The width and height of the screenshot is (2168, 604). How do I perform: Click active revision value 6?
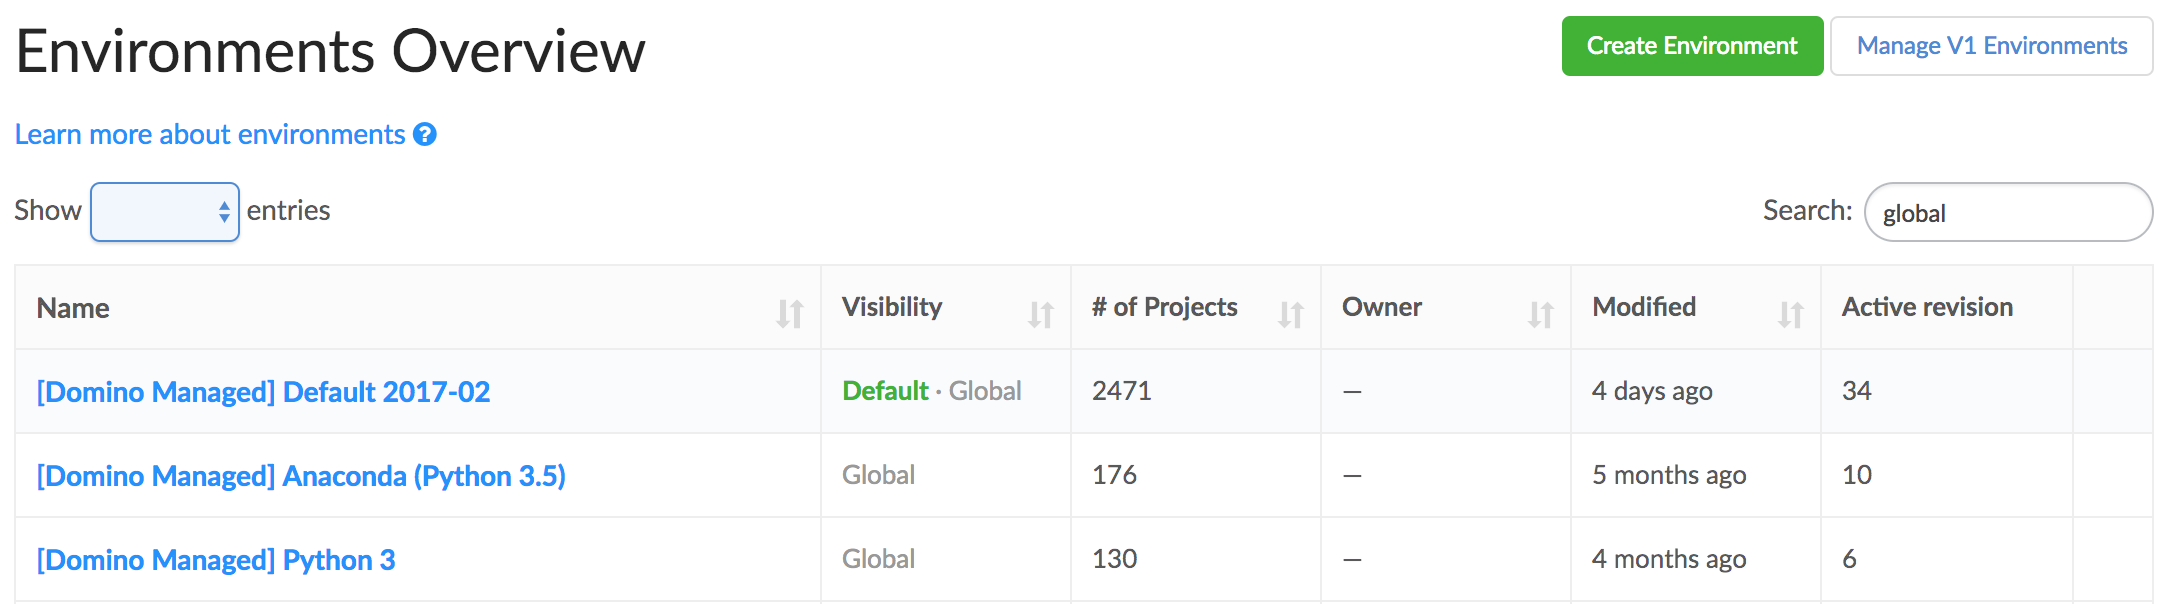click(x=1850, y=559)
